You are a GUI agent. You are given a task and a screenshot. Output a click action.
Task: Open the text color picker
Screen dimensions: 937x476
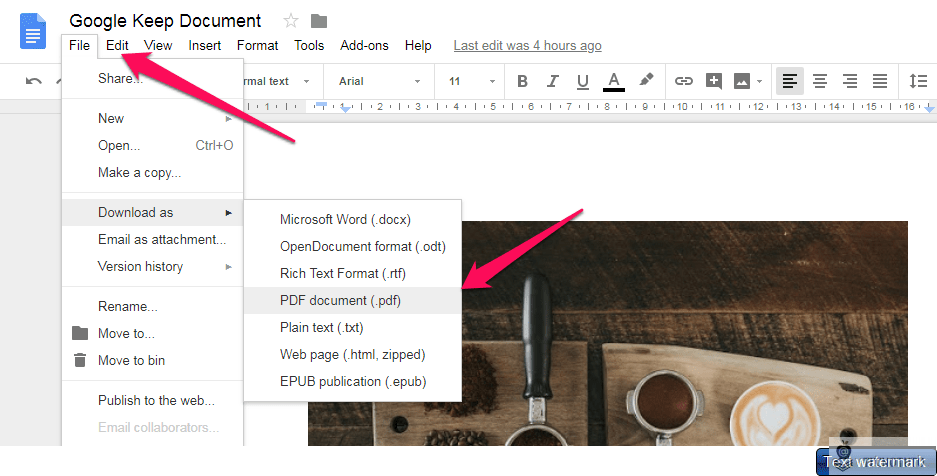click(x=614, y=82)
